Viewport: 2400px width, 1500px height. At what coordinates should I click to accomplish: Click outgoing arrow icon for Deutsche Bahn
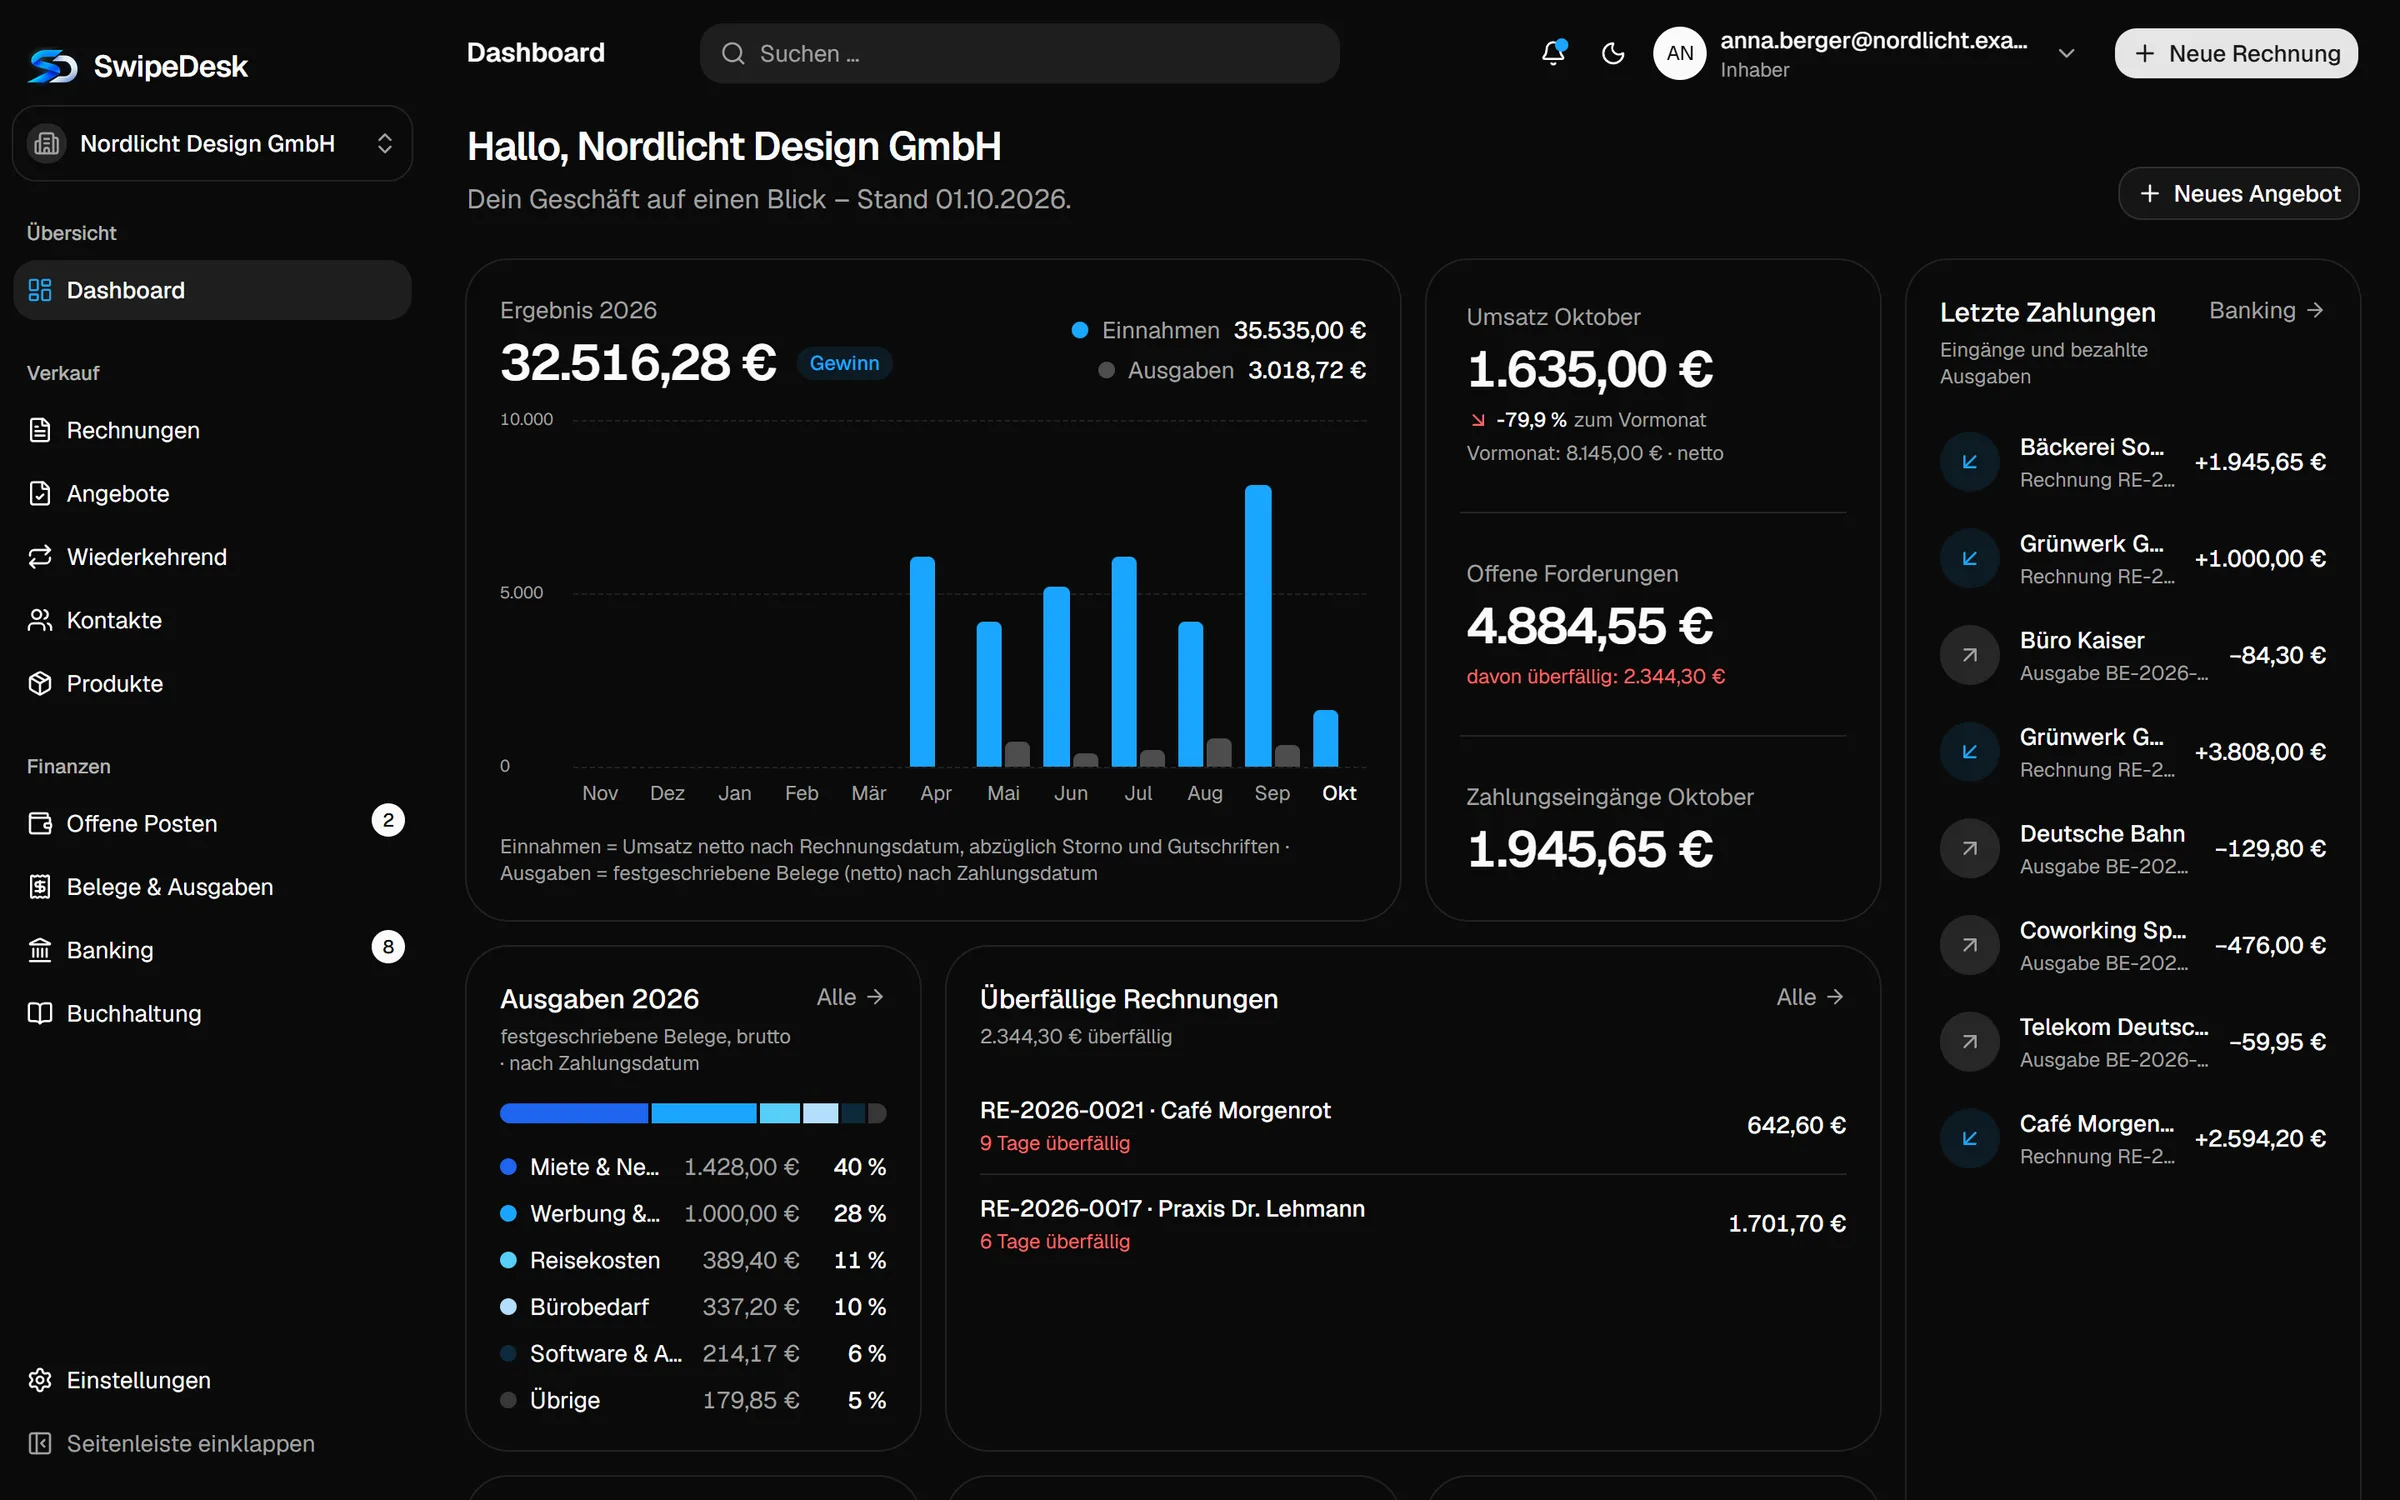1969,848
